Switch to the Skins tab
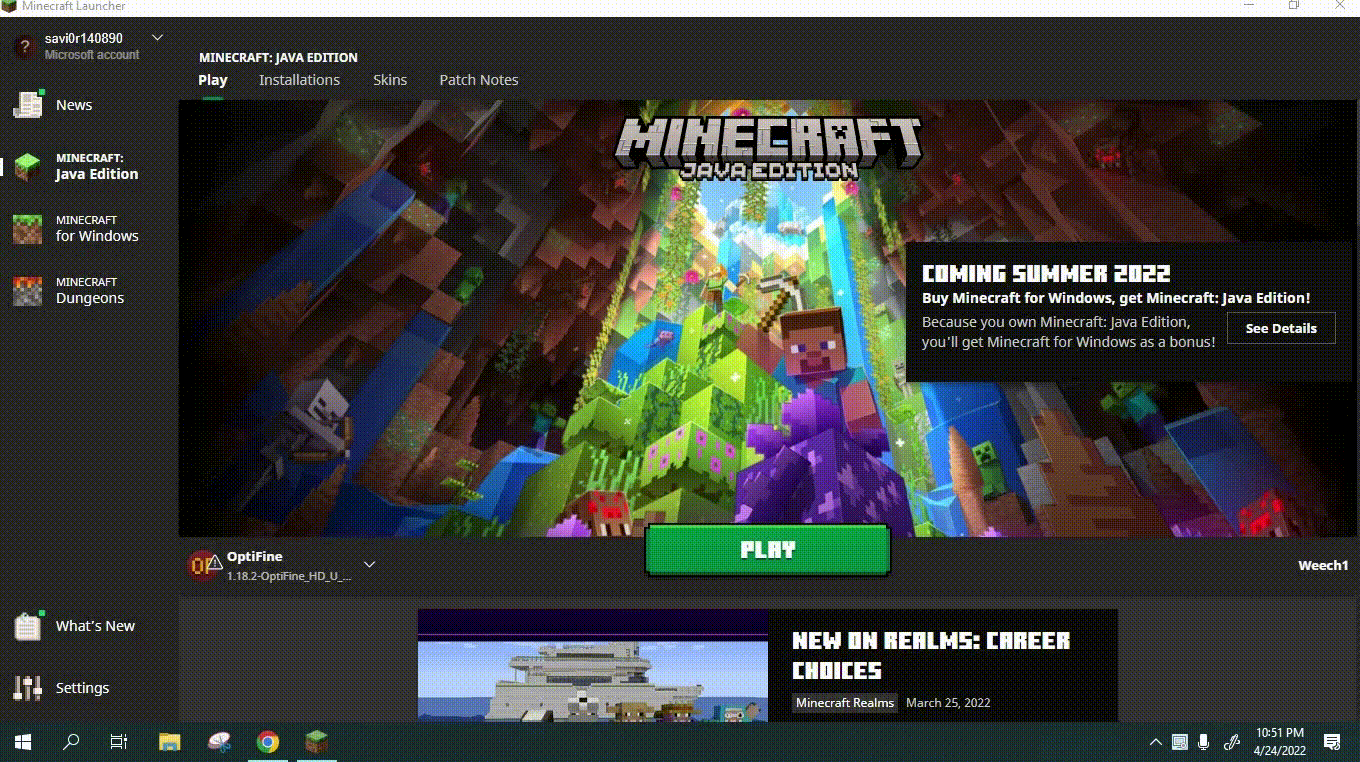The width and height of the screenshot is (1360, 762). pyautogui.click(x=390, y=80)
